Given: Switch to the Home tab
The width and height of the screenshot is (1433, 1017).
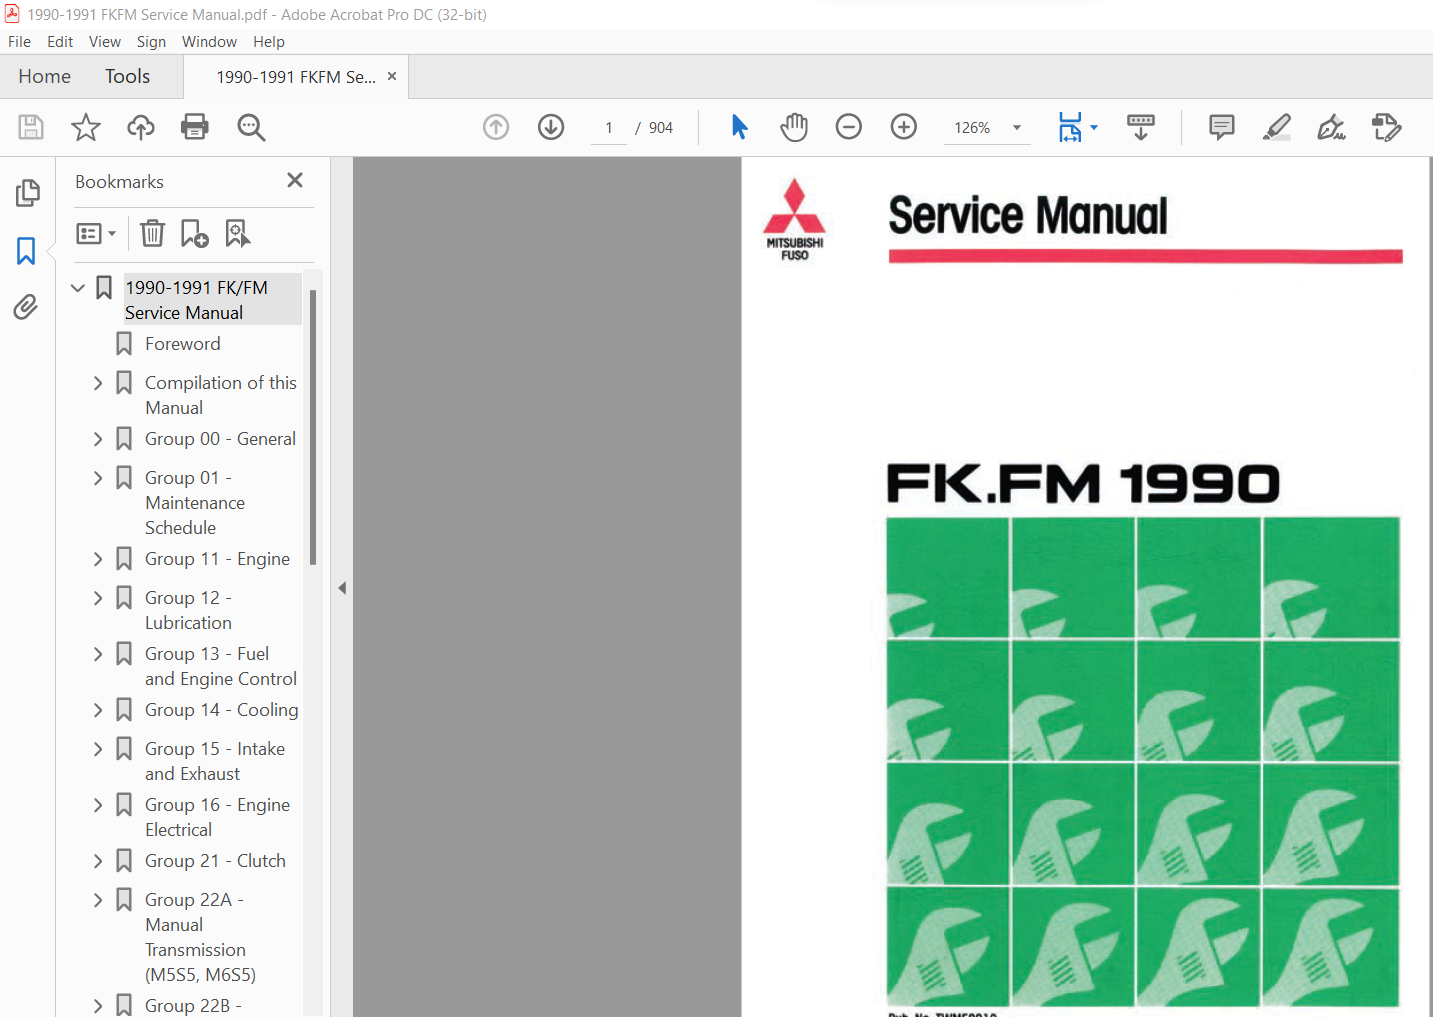Looking at the screenshot, I should coord(44,77).
